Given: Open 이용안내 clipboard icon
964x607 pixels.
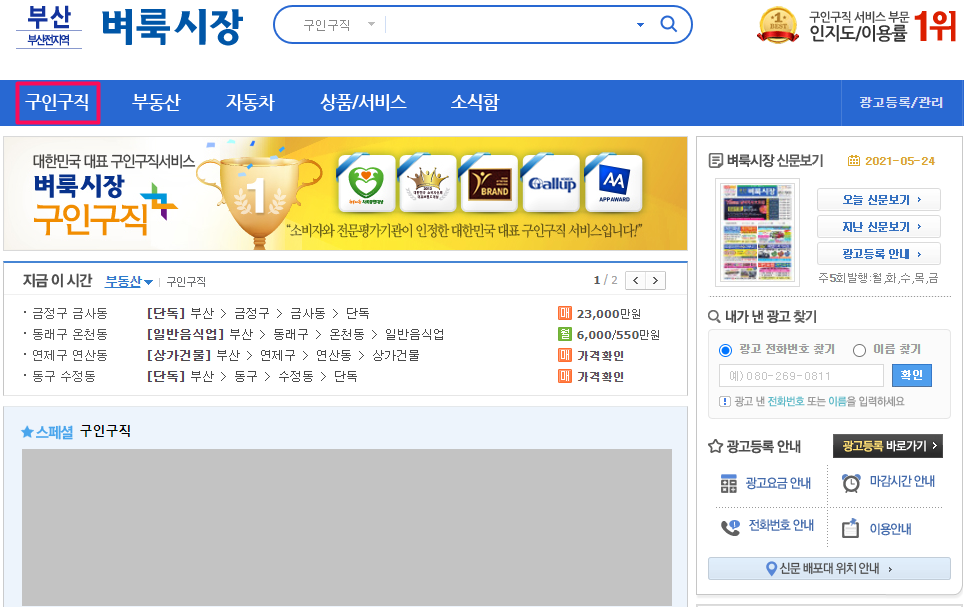Looking at the screenshot, I should (850, 528).
